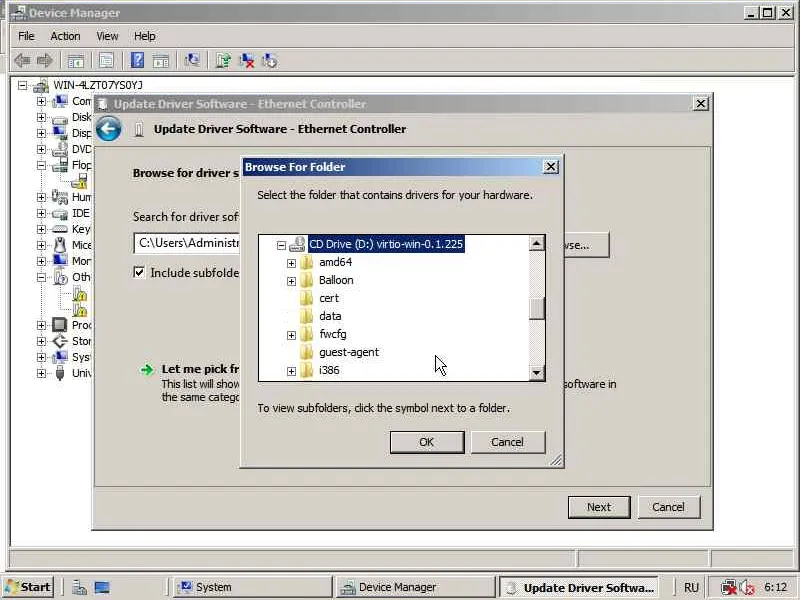Click the Uninstall device toolbar icon with red X
The height and width of the screenshot is (600, 800).
[247, 61]
